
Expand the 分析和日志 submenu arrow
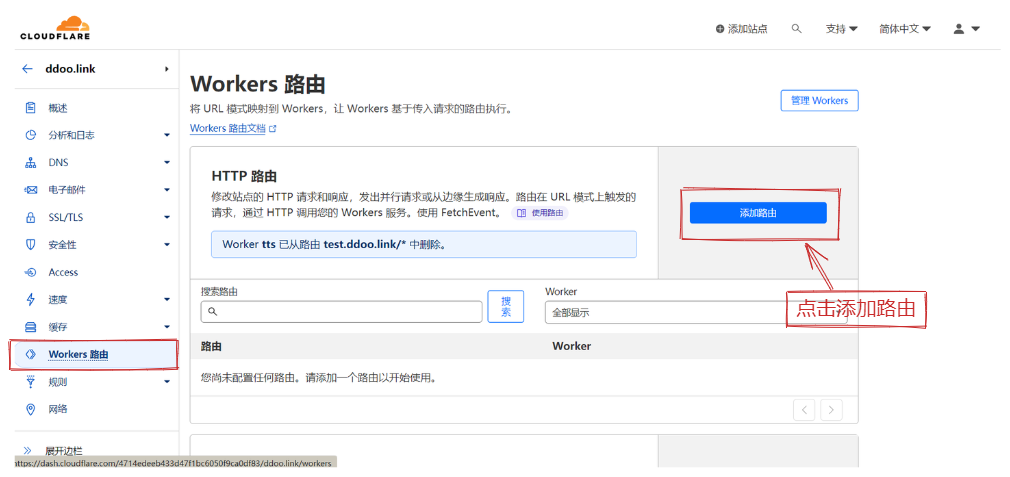pyautogui.click(x=167, y=135)
